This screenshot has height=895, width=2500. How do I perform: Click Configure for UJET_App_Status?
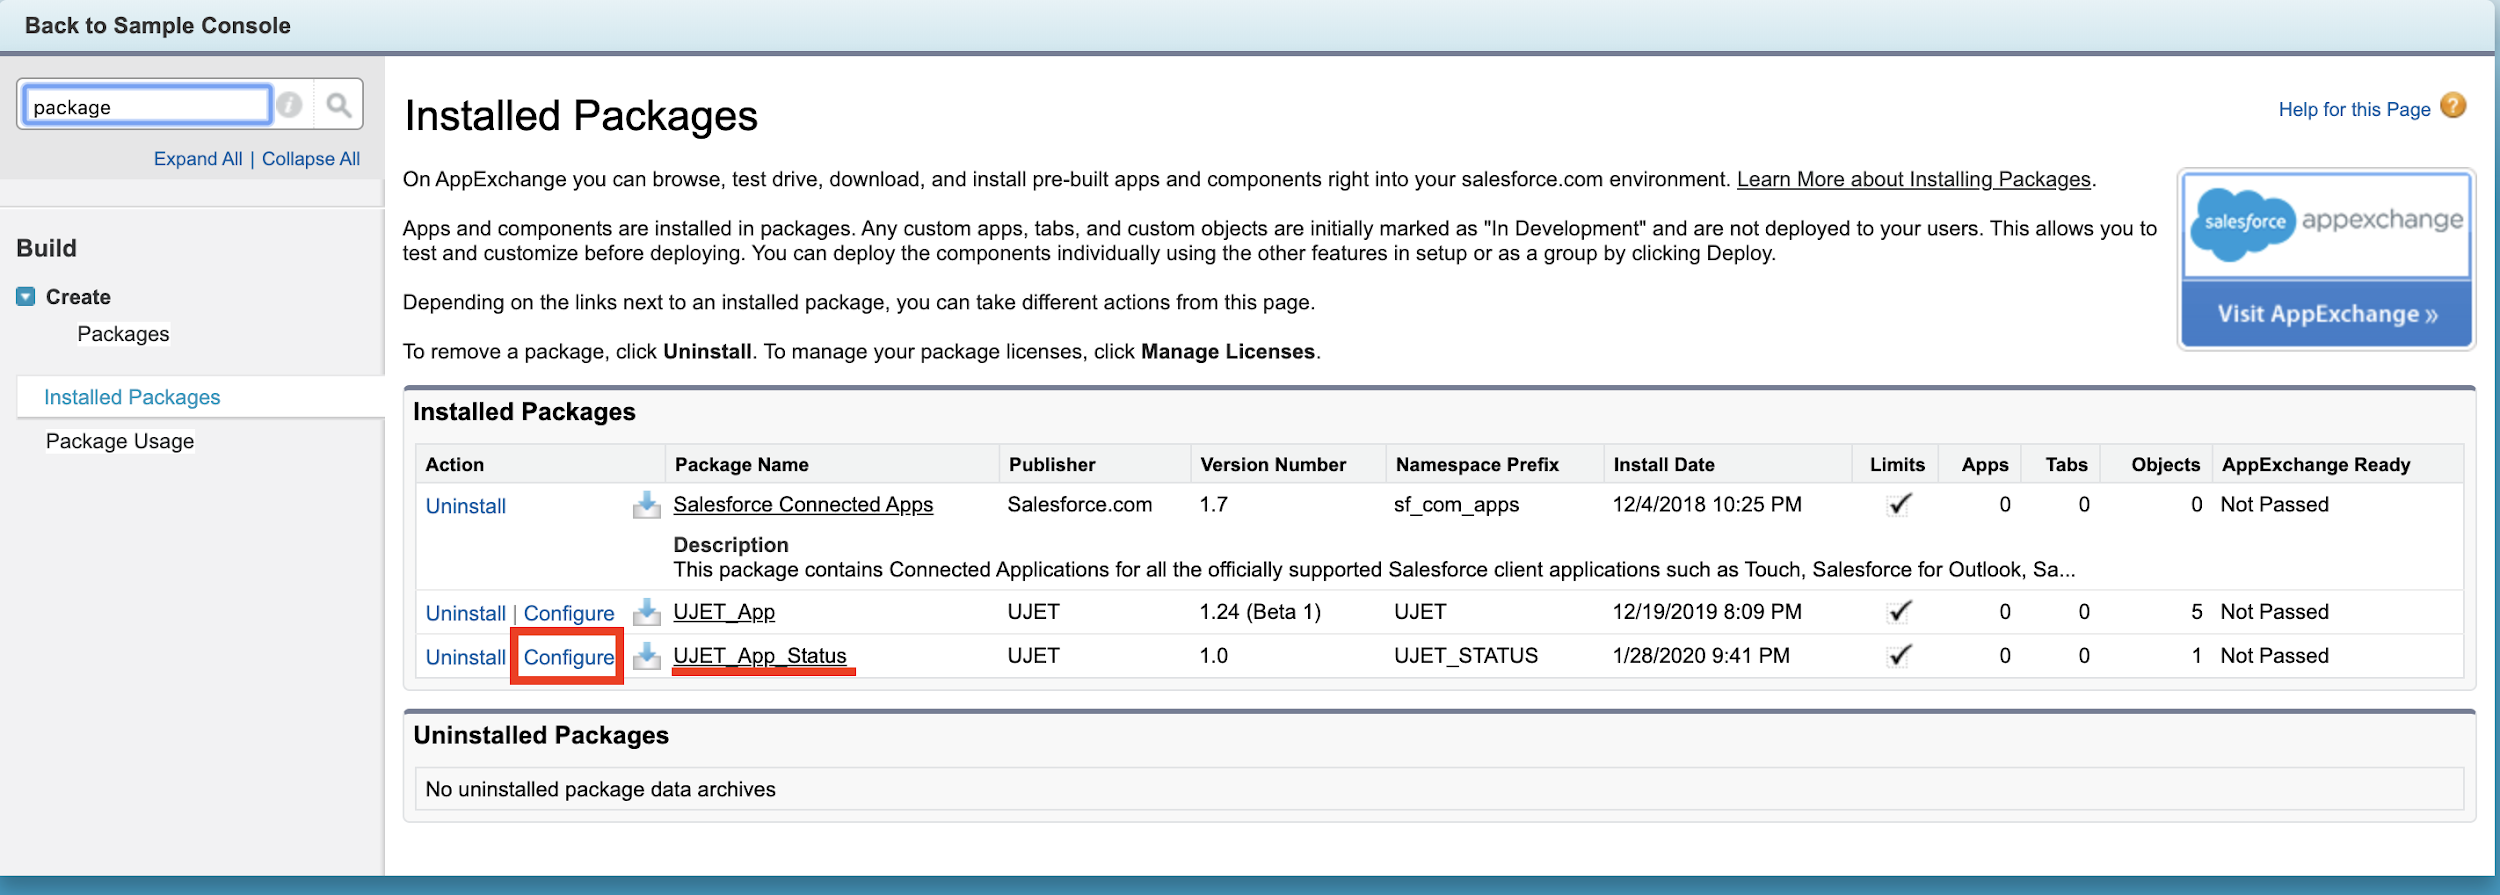point(568,657)
